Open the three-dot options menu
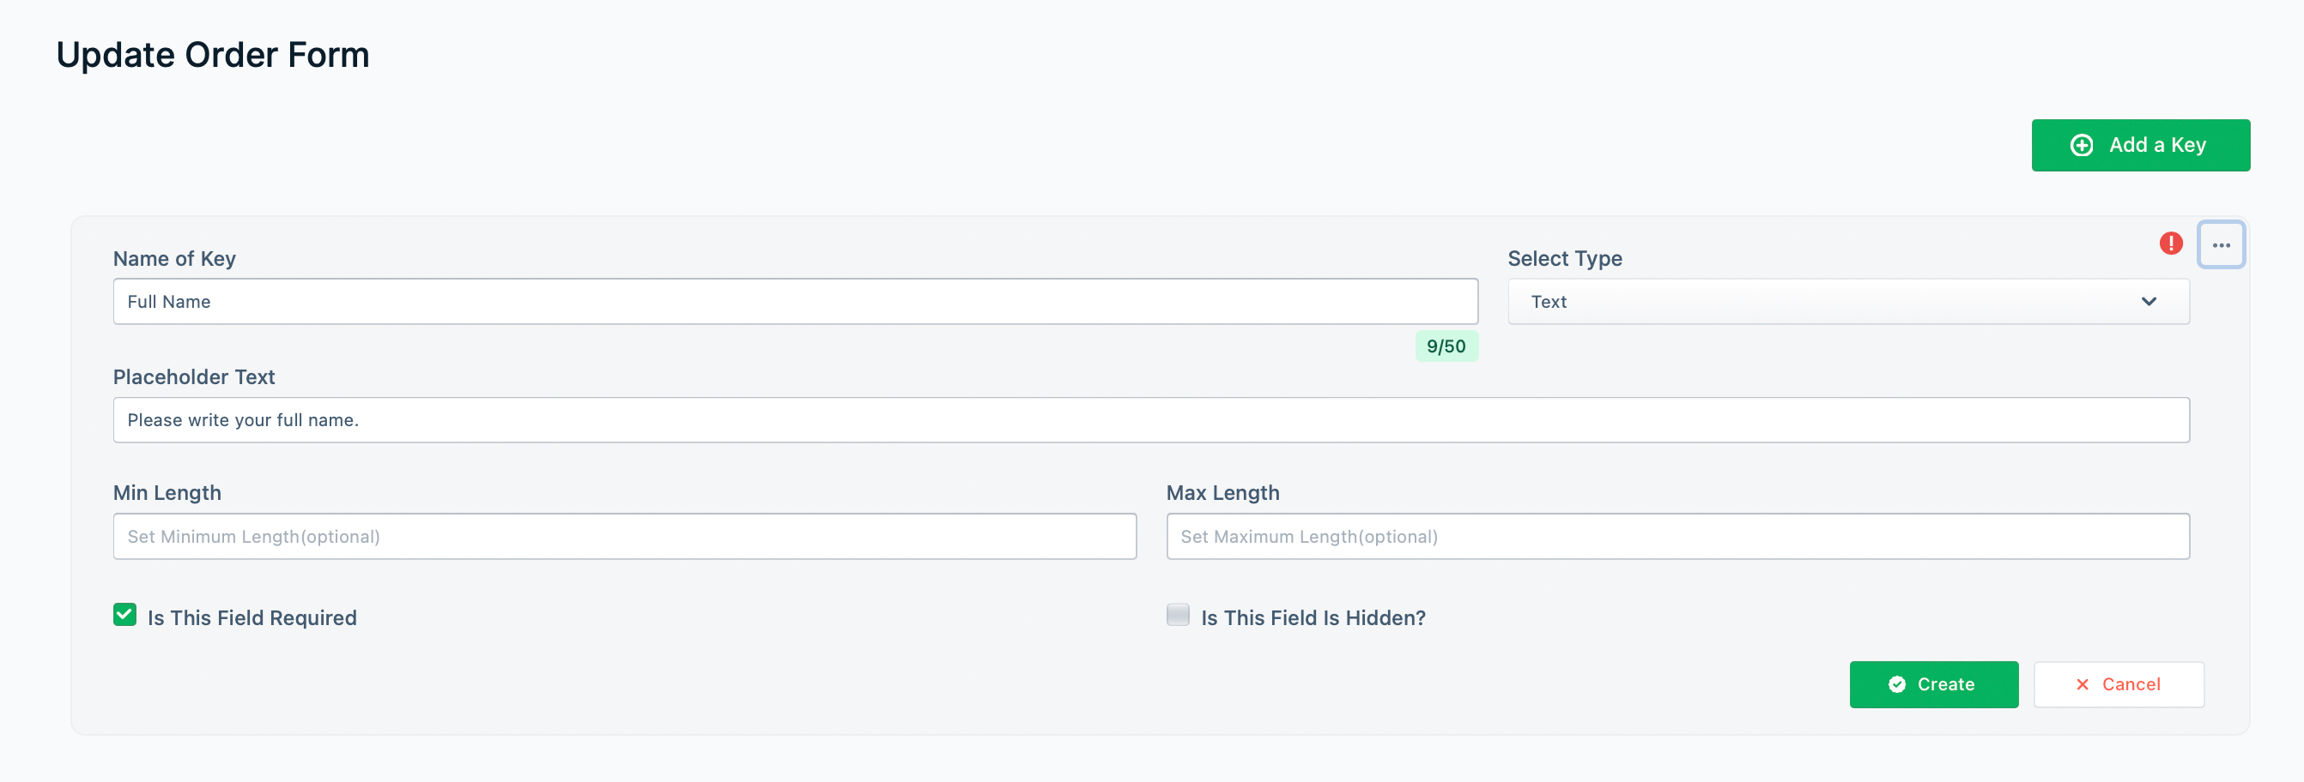Viewport: 2304px width, 782px height. pyautogui.click(x=2220, y=245)
